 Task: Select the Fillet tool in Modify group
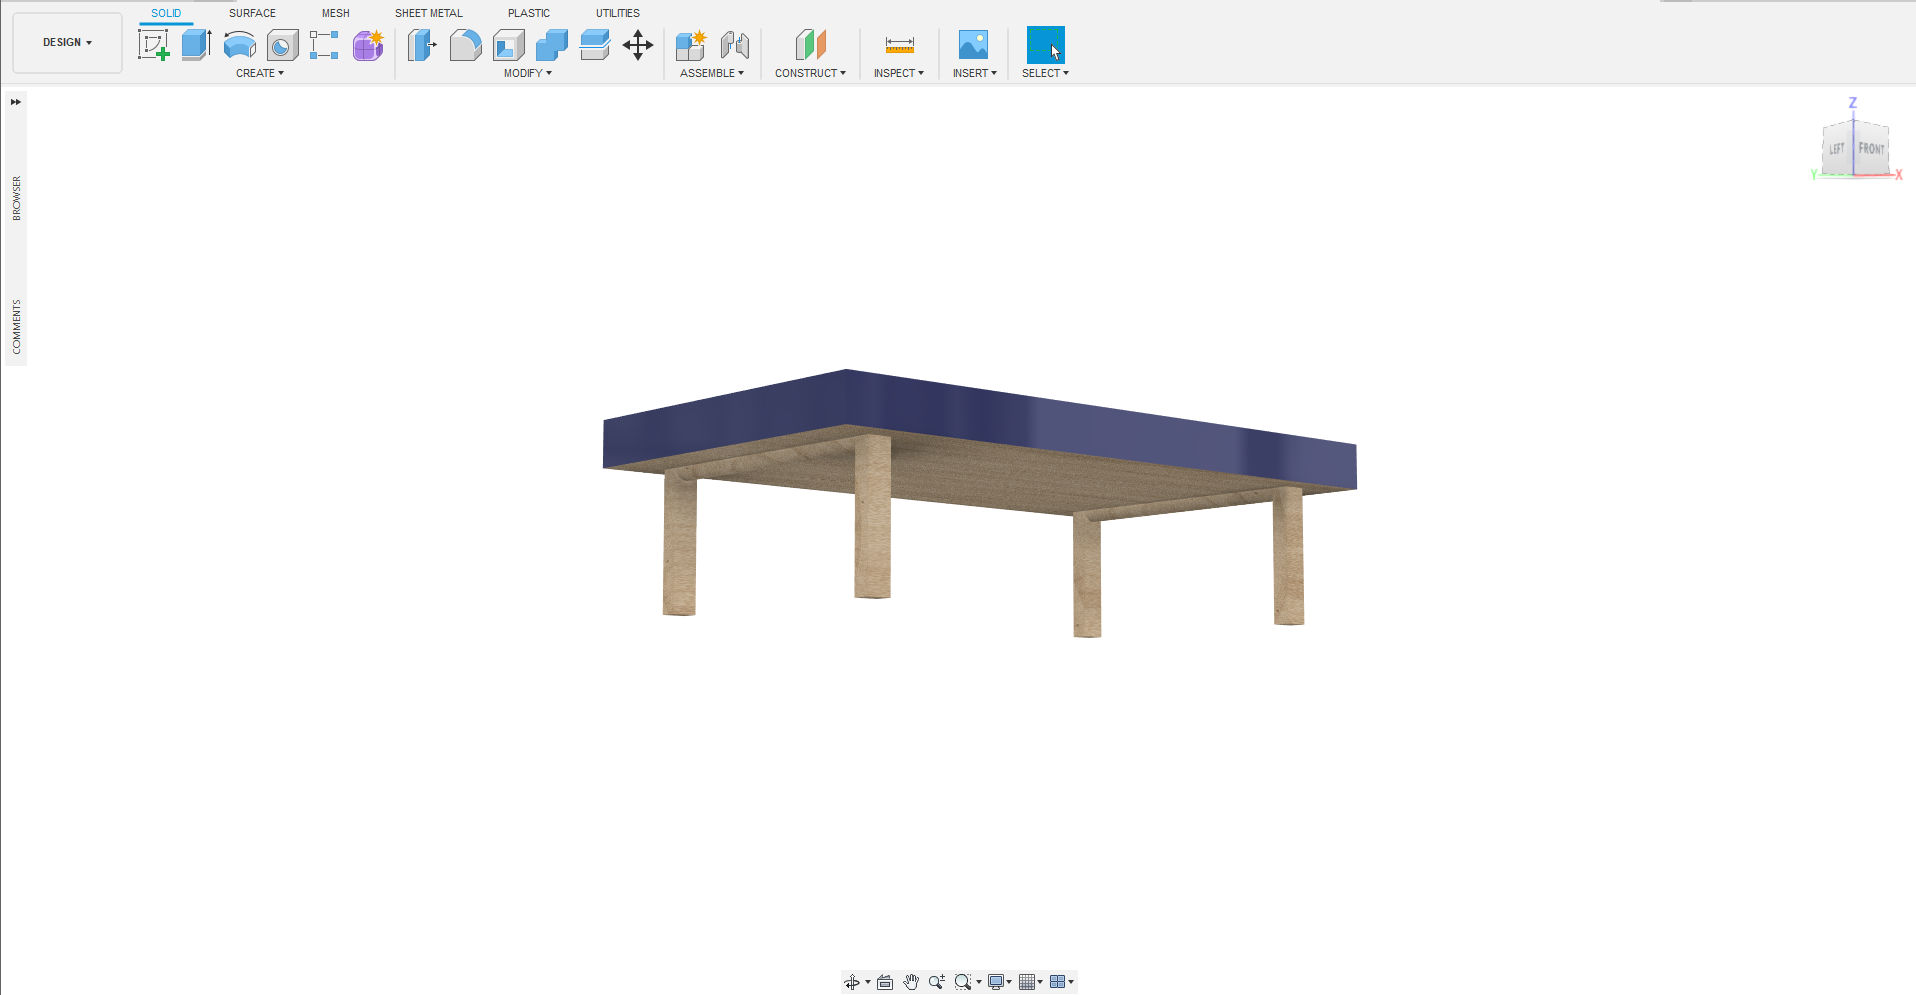coord(465,45)
